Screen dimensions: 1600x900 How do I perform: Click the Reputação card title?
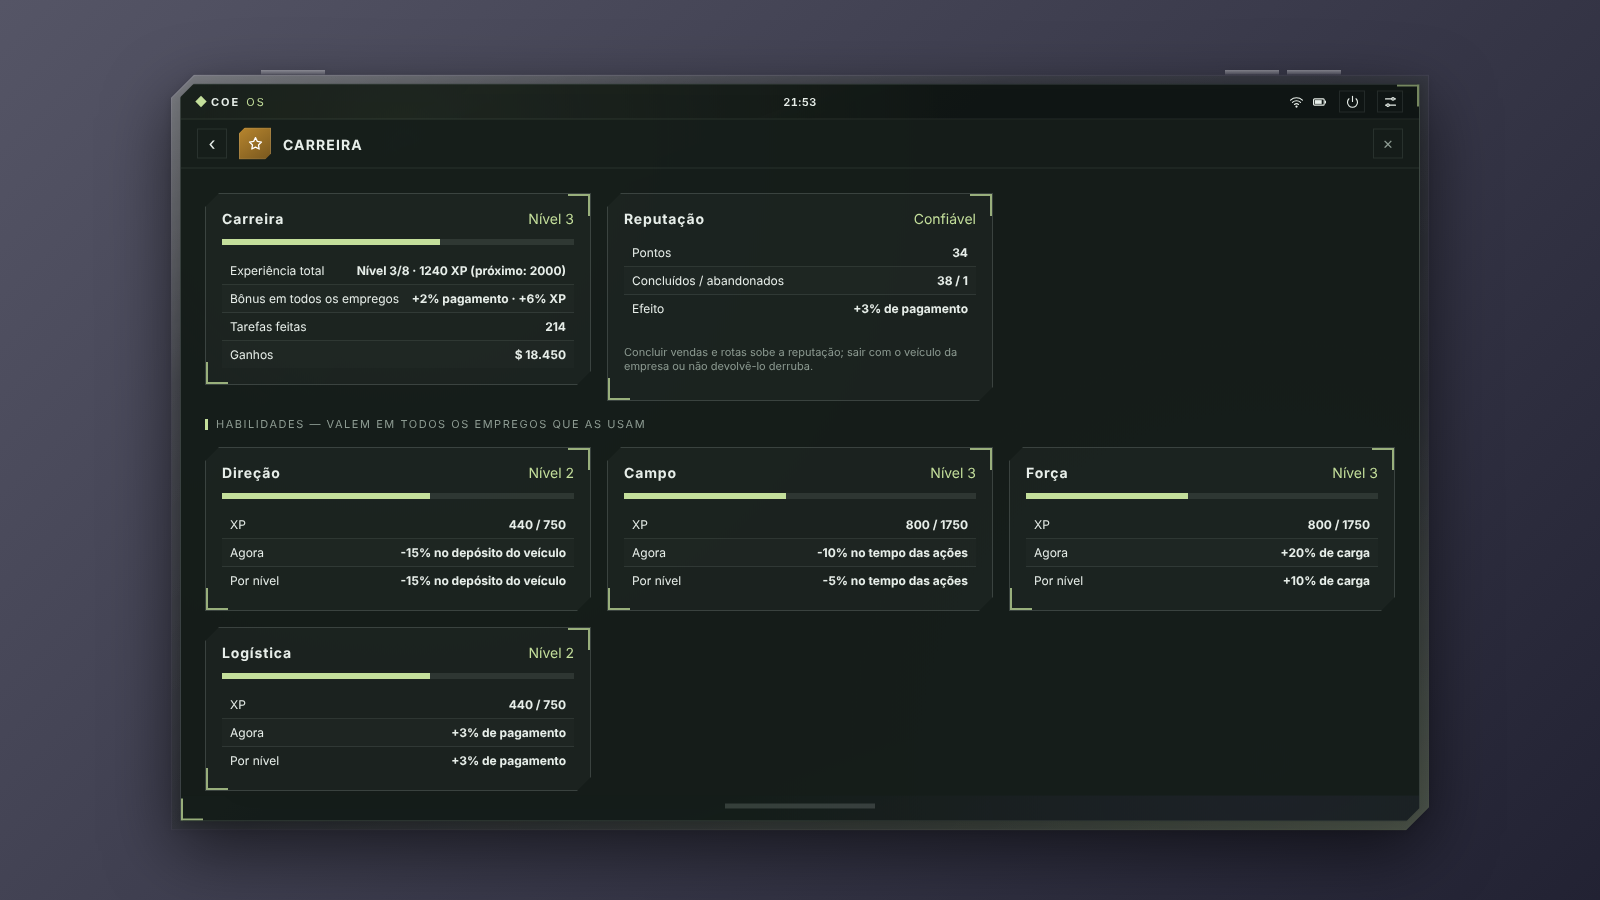664,219
